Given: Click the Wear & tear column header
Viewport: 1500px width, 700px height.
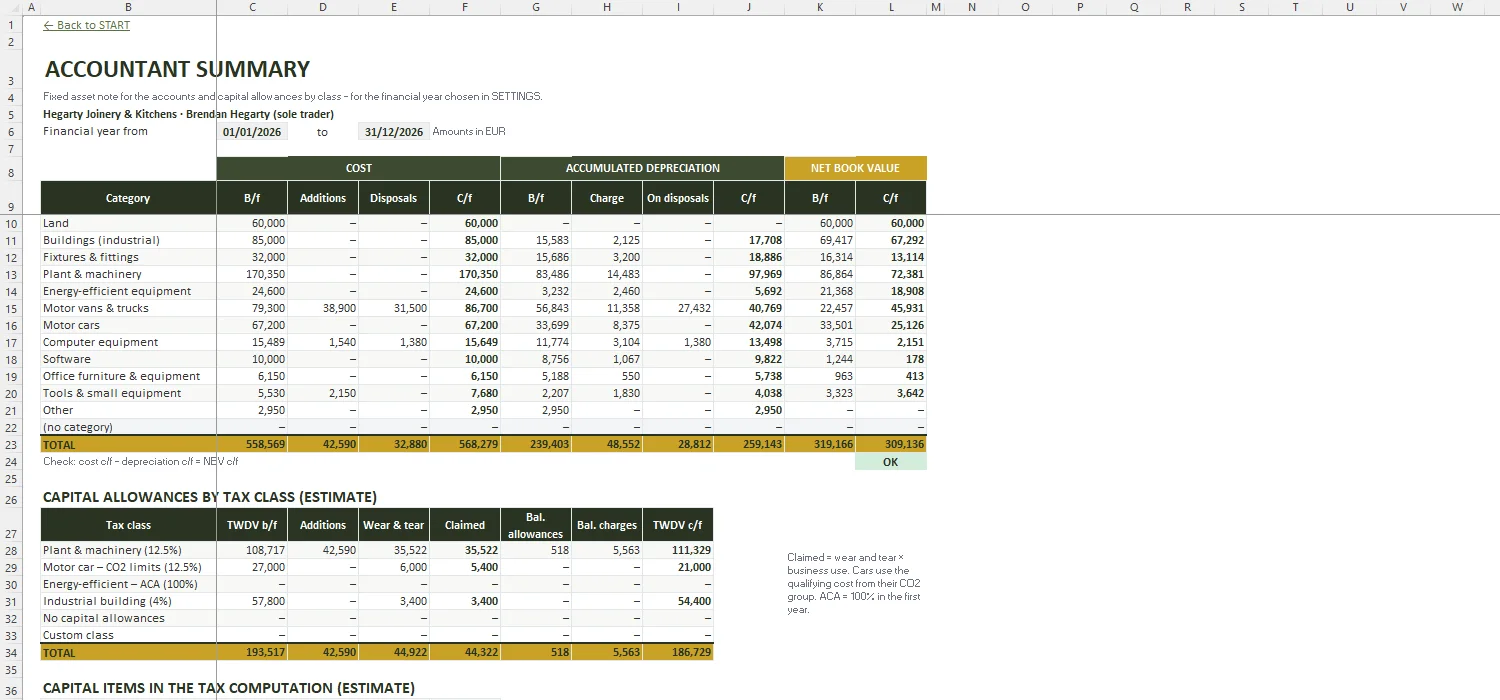Looking at the screenshot, I should (394, 525).
